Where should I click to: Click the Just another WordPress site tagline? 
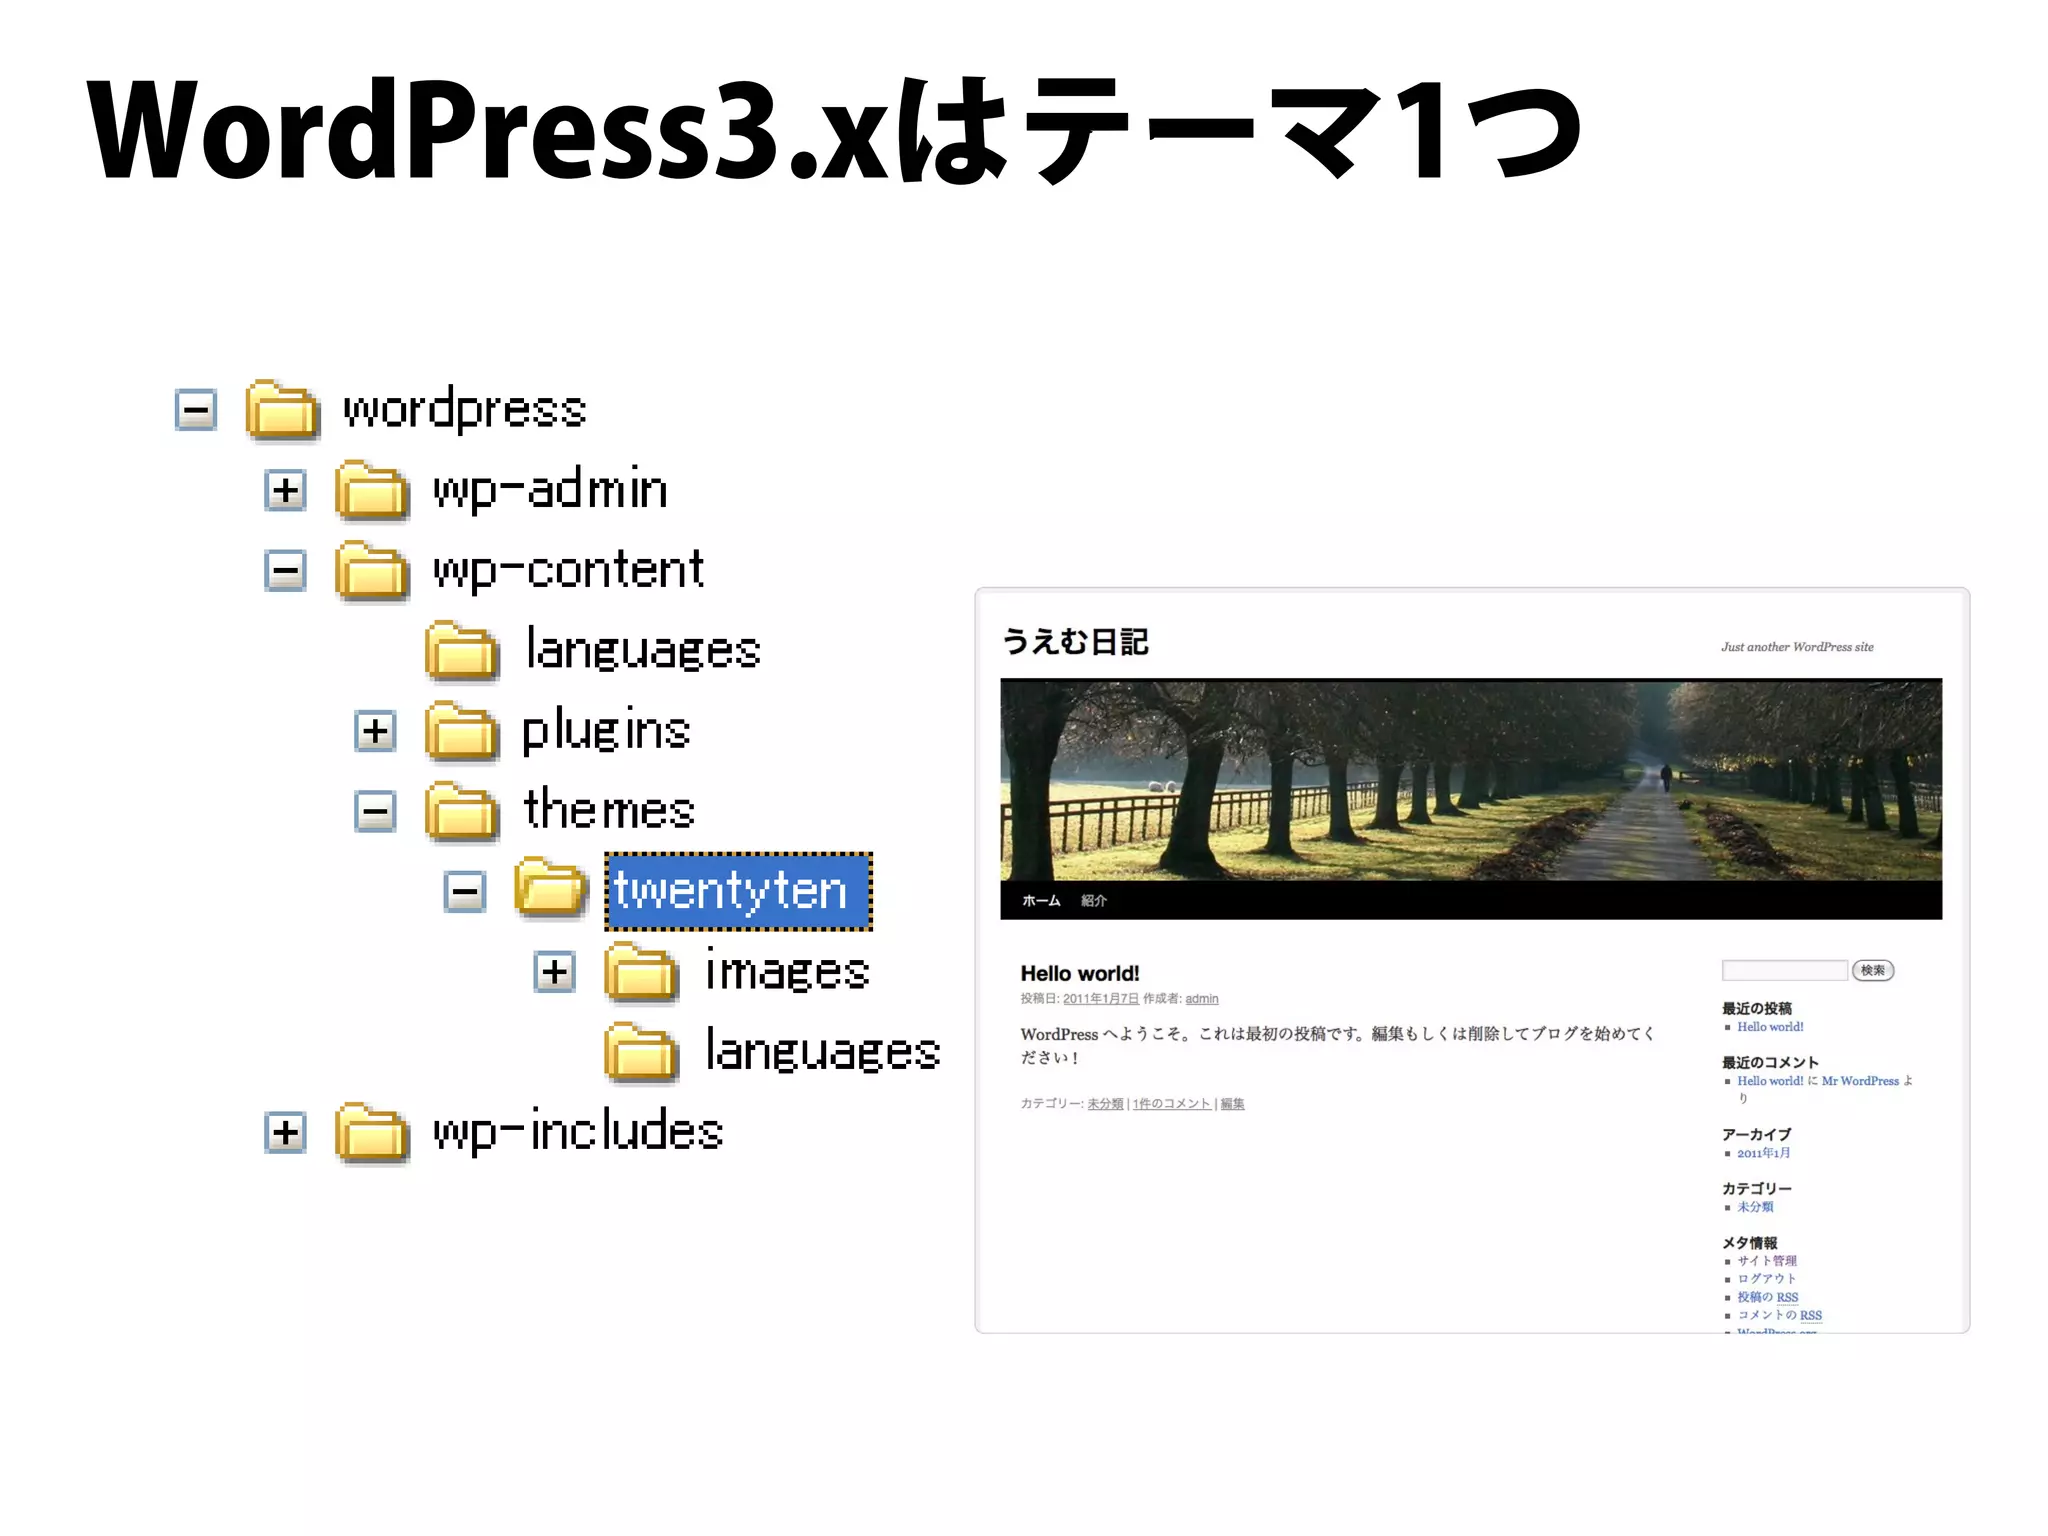1797,647
